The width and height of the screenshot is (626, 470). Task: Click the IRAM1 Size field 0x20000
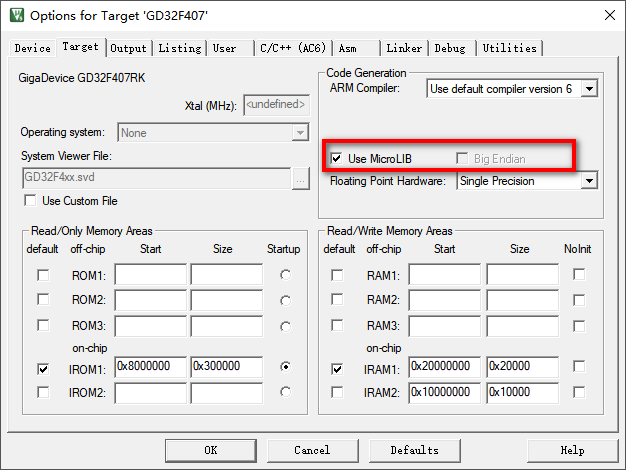pos(523,367)
